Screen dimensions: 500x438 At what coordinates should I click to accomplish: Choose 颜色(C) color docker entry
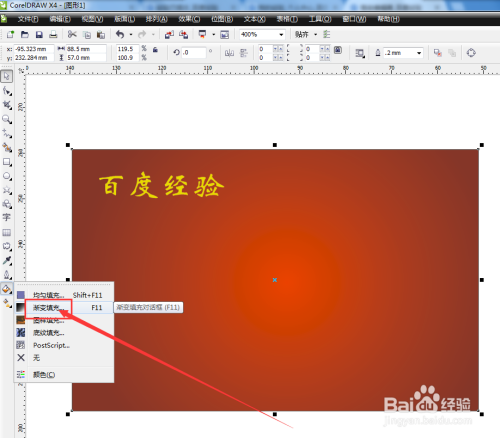point(64,375)
